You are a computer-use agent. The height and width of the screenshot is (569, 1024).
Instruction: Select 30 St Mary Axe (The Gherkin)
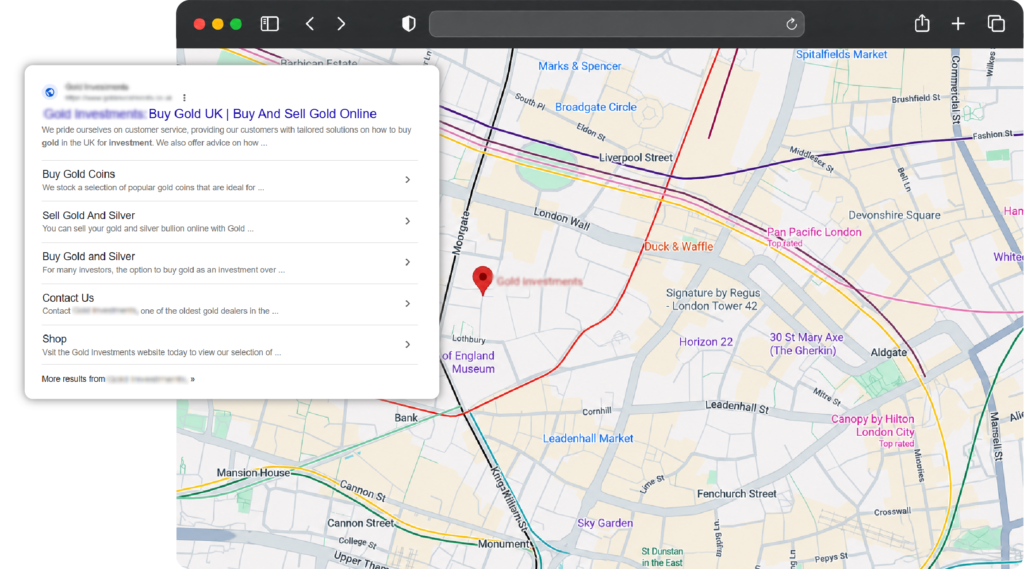806,344
